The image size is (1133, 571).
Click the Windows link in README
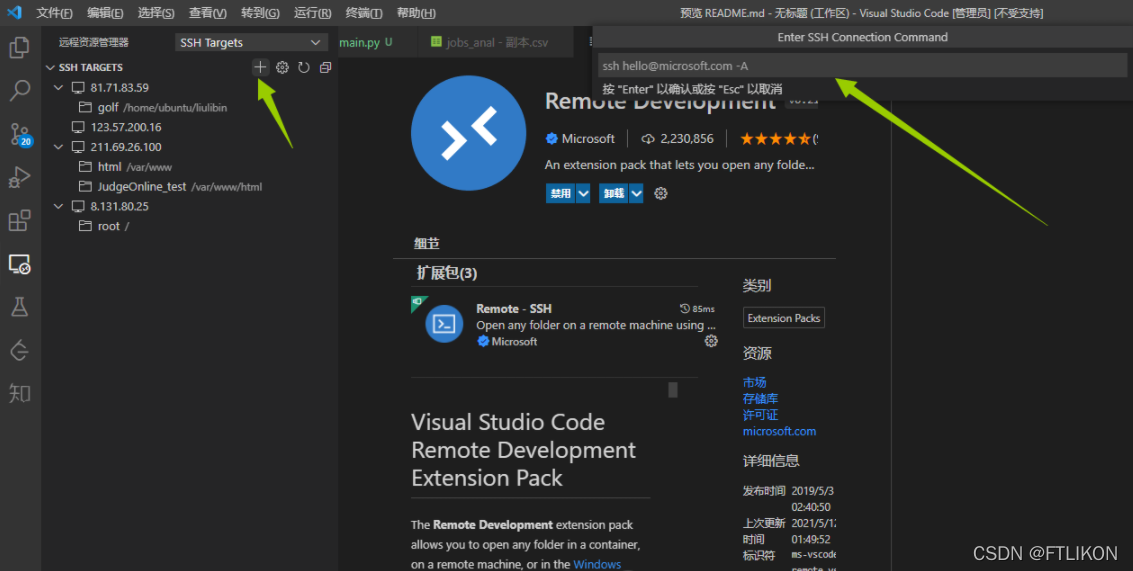[598, 564]
